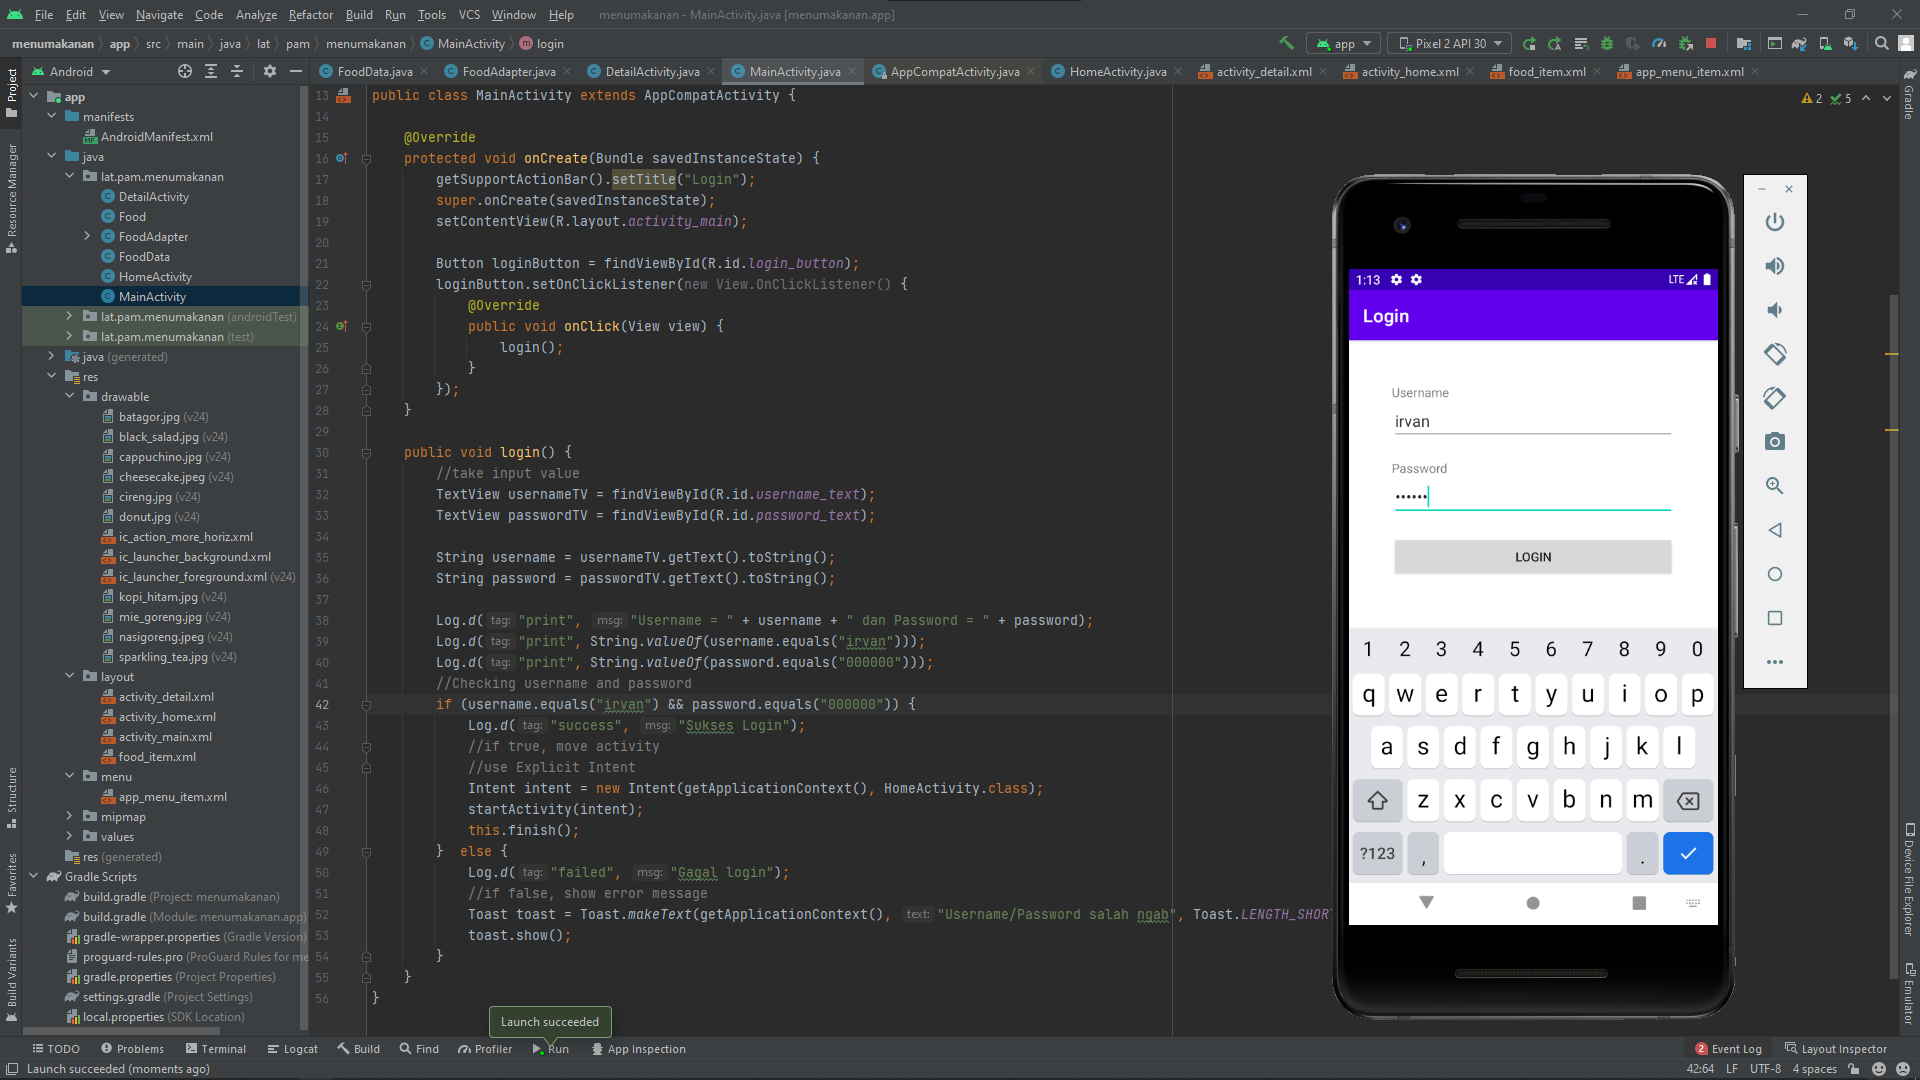Image resolution: width=1920 pixels, height=1080 pixels.
Task: Open the Event Log link
Action: tap(1736, 1048)
